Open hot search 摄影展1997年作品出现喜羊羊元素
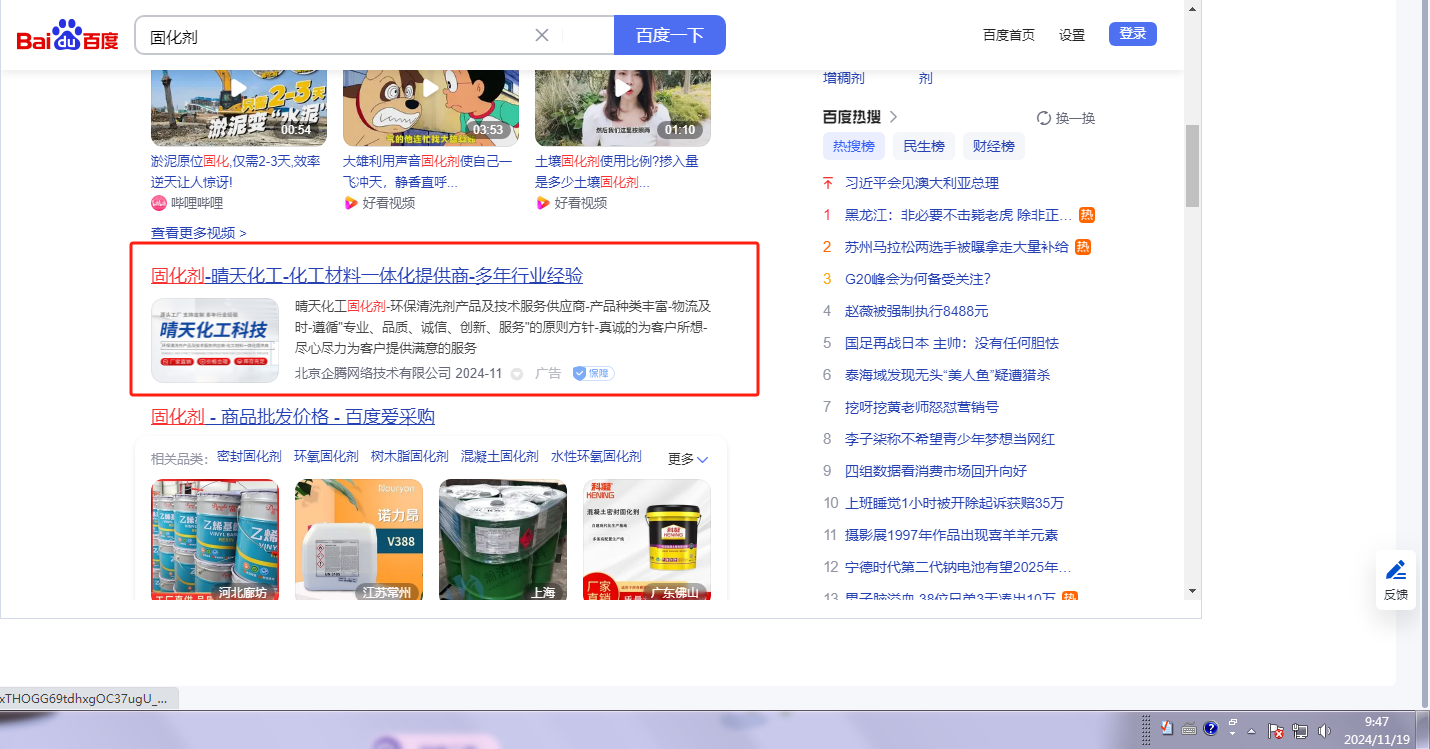Screen dimensions: 1430x749 pyautogui.click(x=952, y=535)
